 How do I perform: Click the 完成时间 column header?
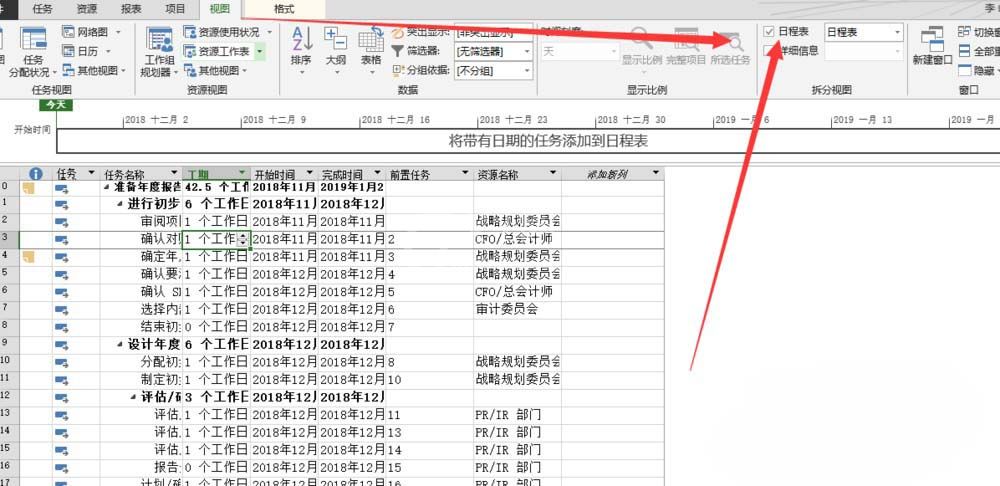(x=351, y=173)
